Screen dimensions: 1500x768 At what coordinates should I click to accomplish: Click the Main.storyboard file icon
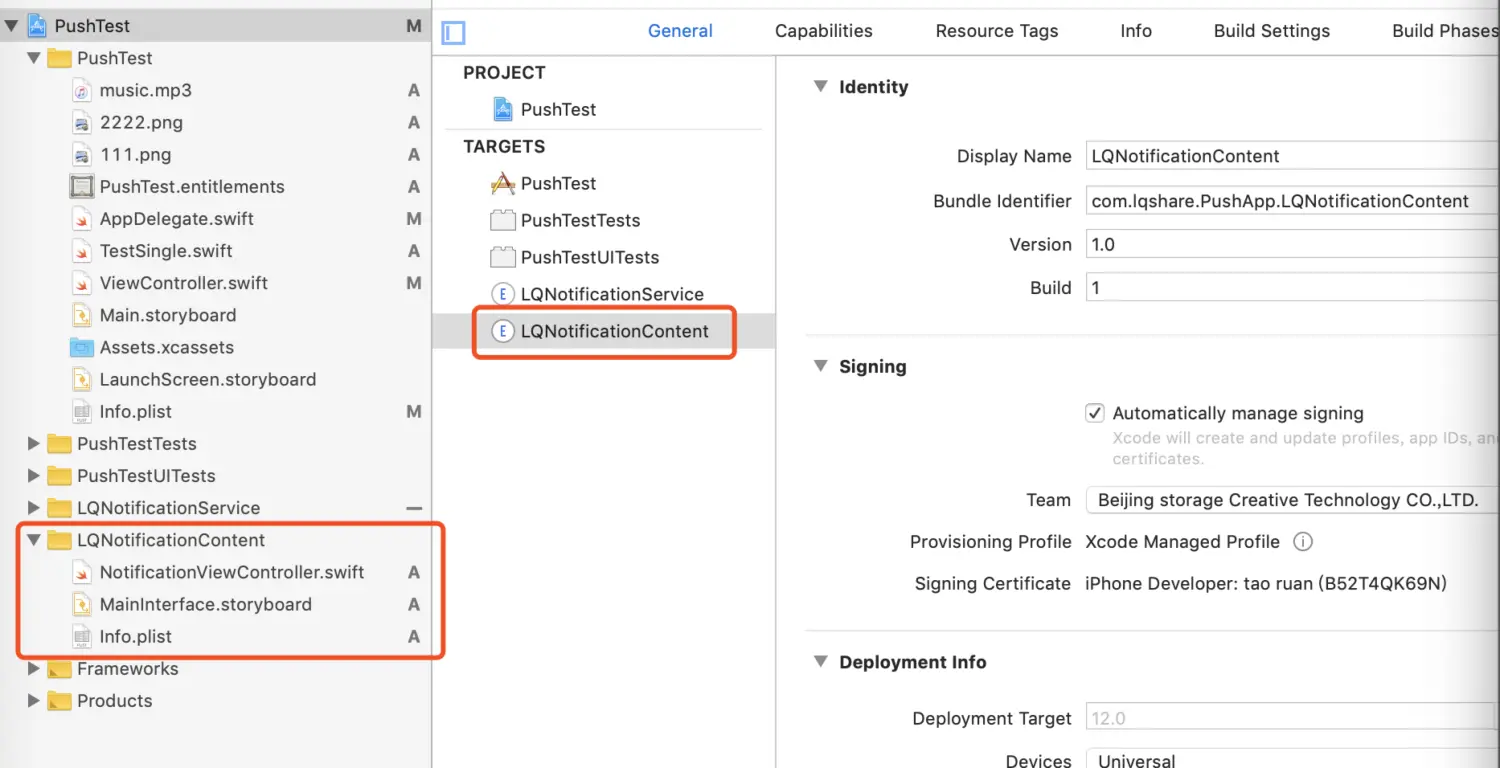tap(82, 315)
